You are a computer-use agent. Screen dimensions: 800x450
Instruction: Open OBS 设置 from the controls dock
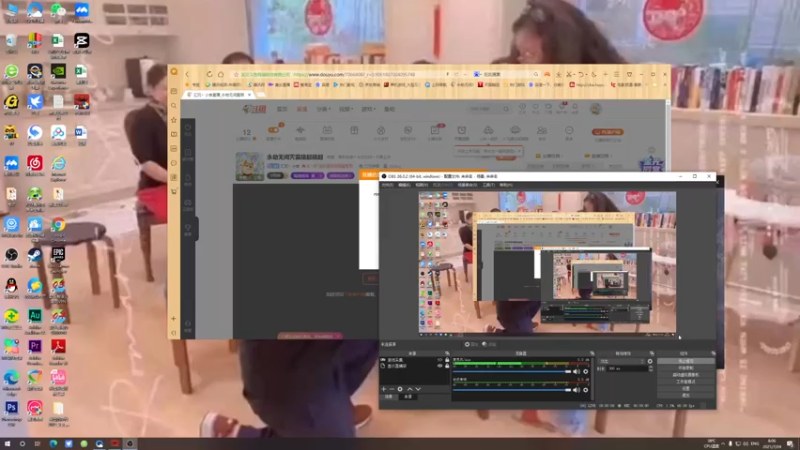coord(686,388)
